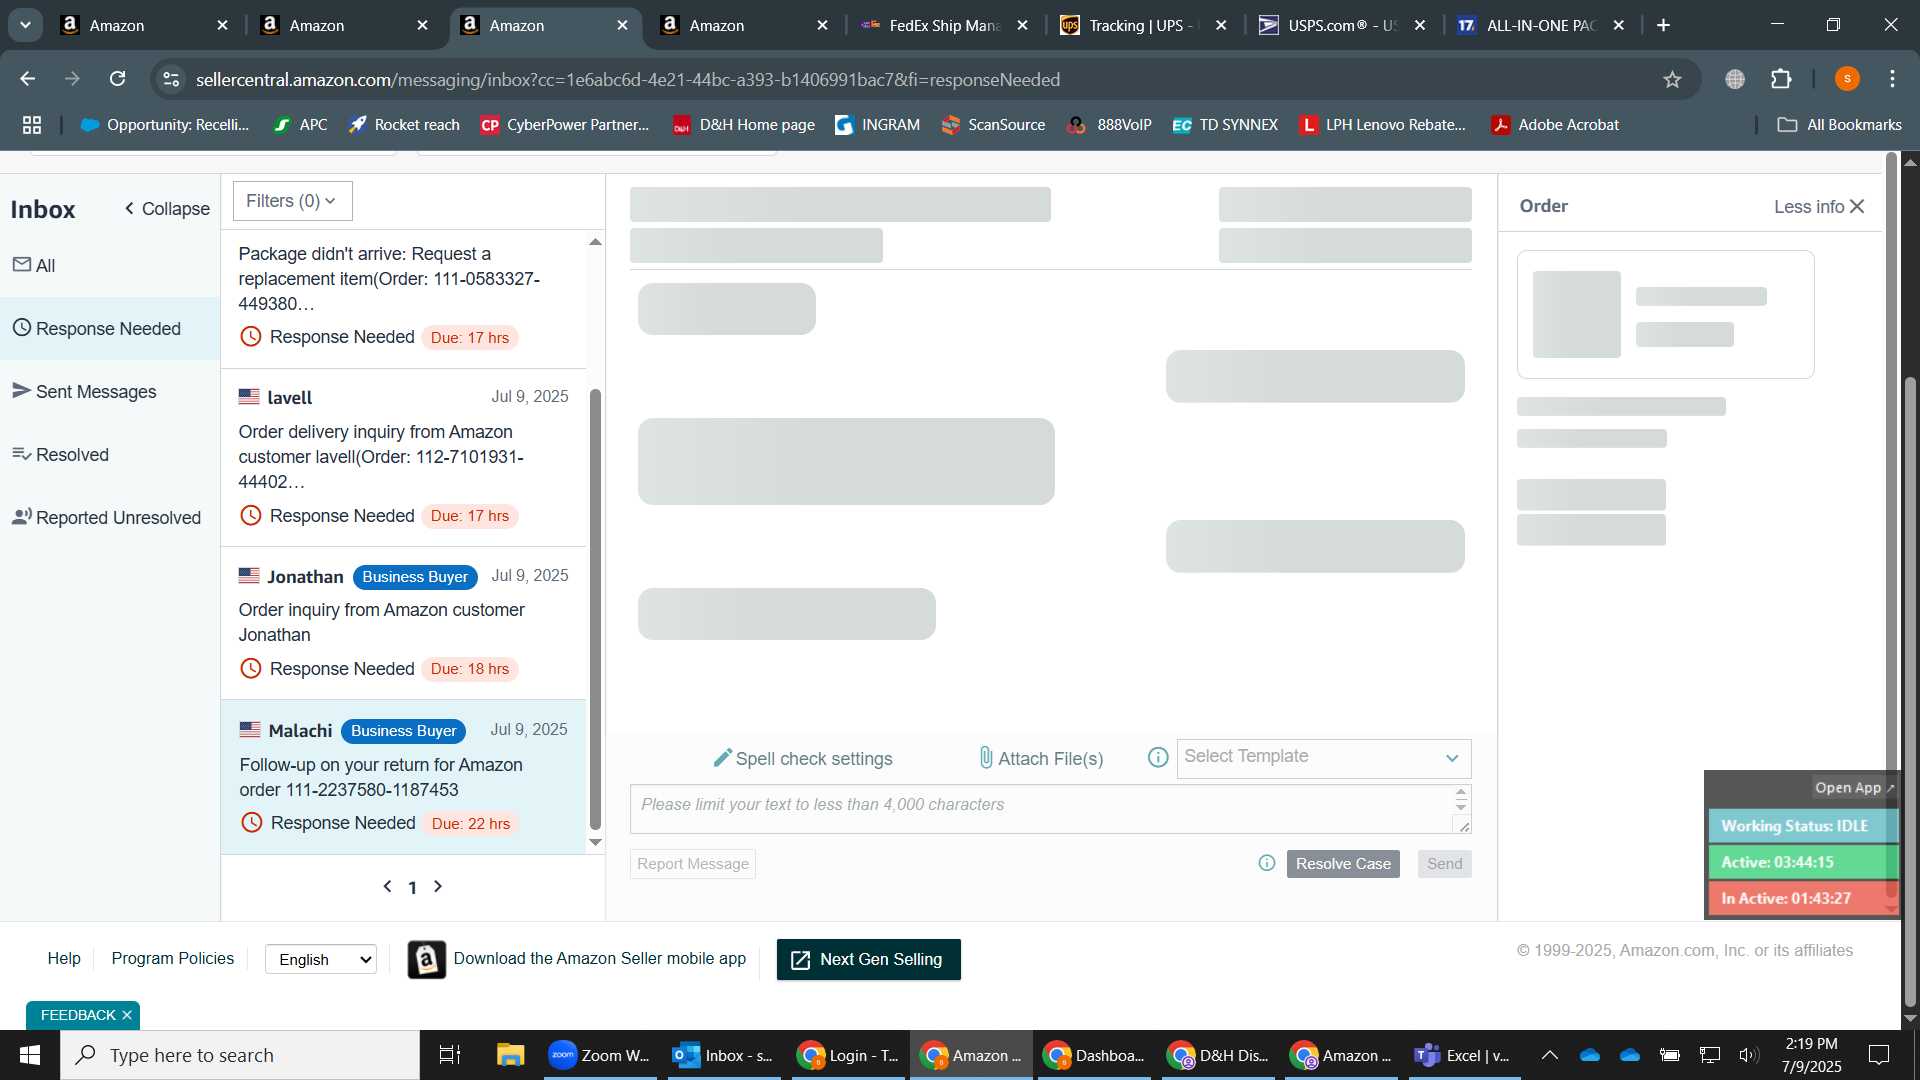Viewport: 1920px width, 1080px height.
Task: Open File Explorer from taskbar
Action: pyautogui.click(x=510, y=1055)
